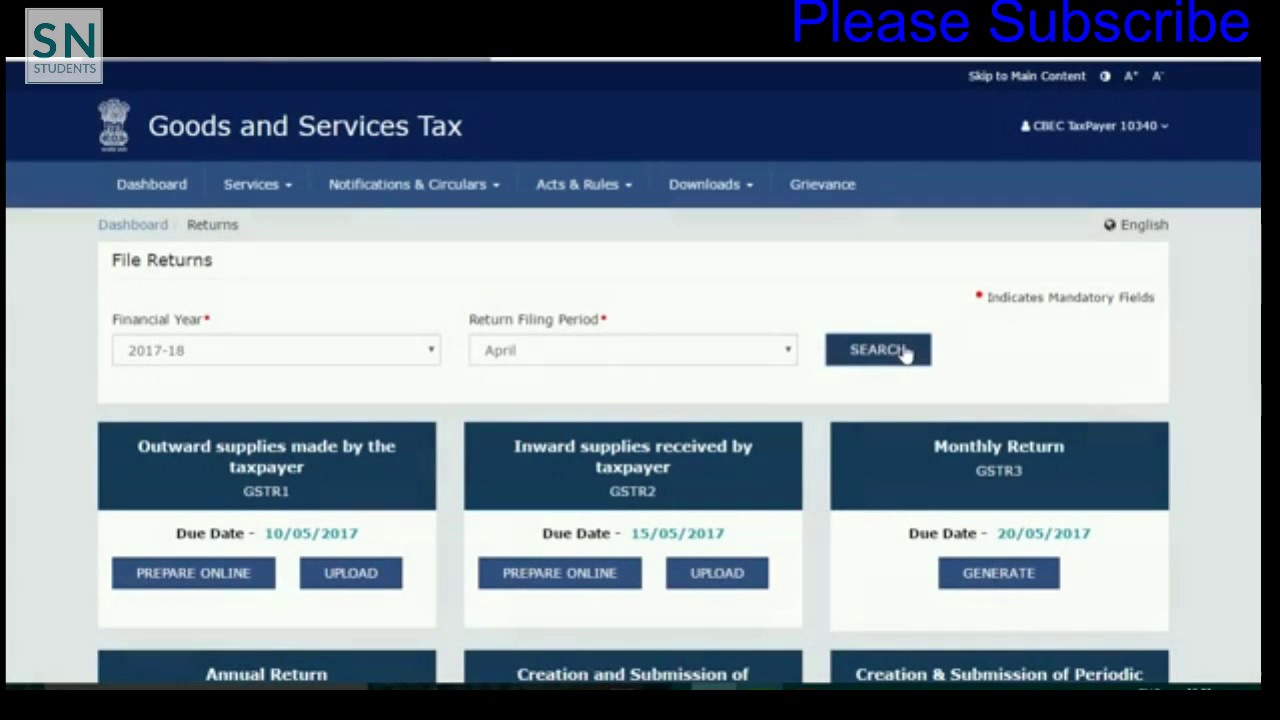
Task: Decrease font size with A- icon
Action: point(1157,76)
